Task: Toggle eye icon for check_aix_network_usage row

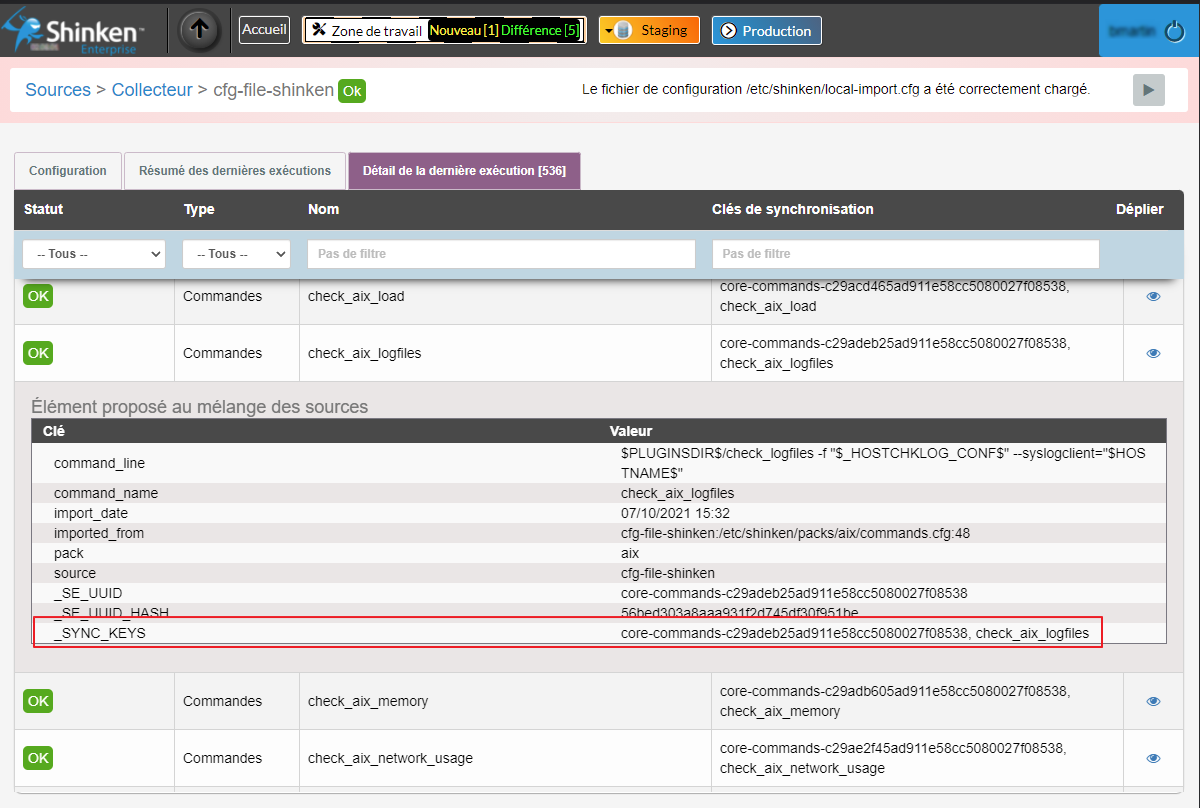Action: coord(1153,758)
